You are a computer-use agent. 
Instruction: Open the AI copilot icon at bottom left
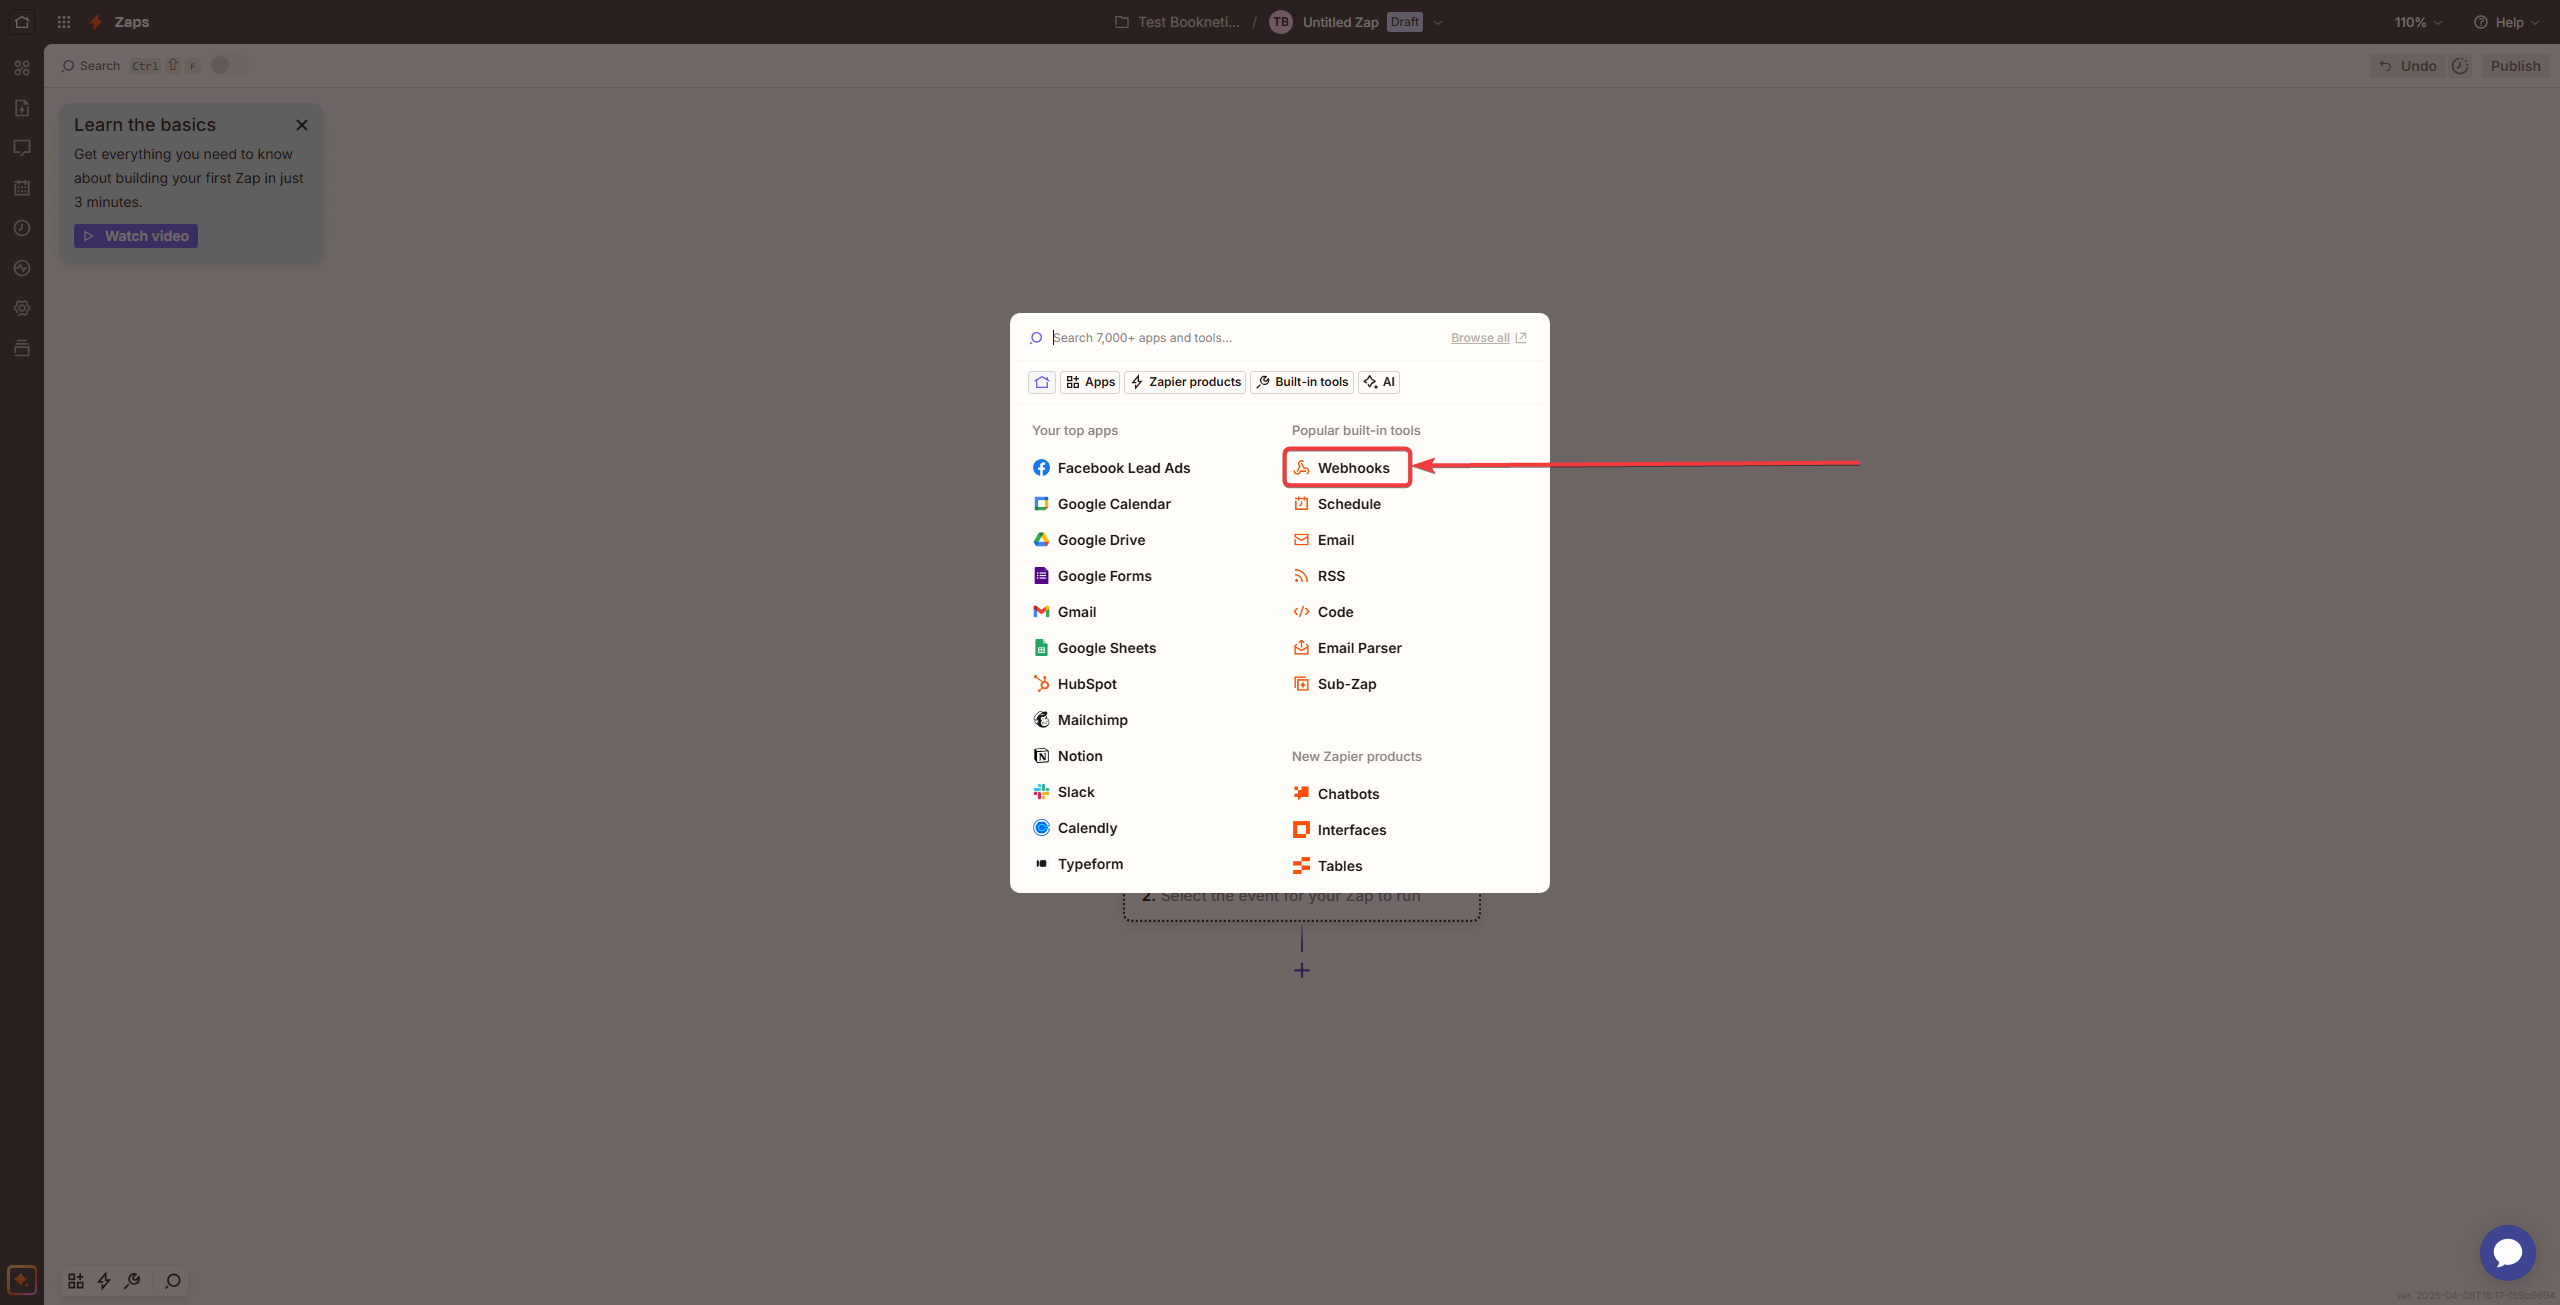22,1280
